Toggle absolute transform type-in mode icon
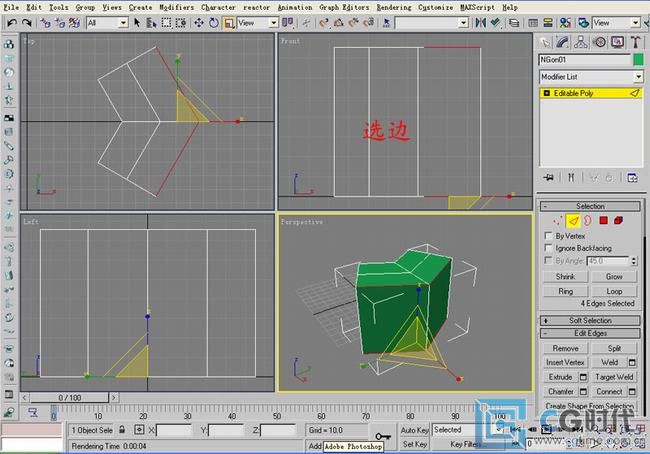The image size is (650, 454). tap(139, 430)
